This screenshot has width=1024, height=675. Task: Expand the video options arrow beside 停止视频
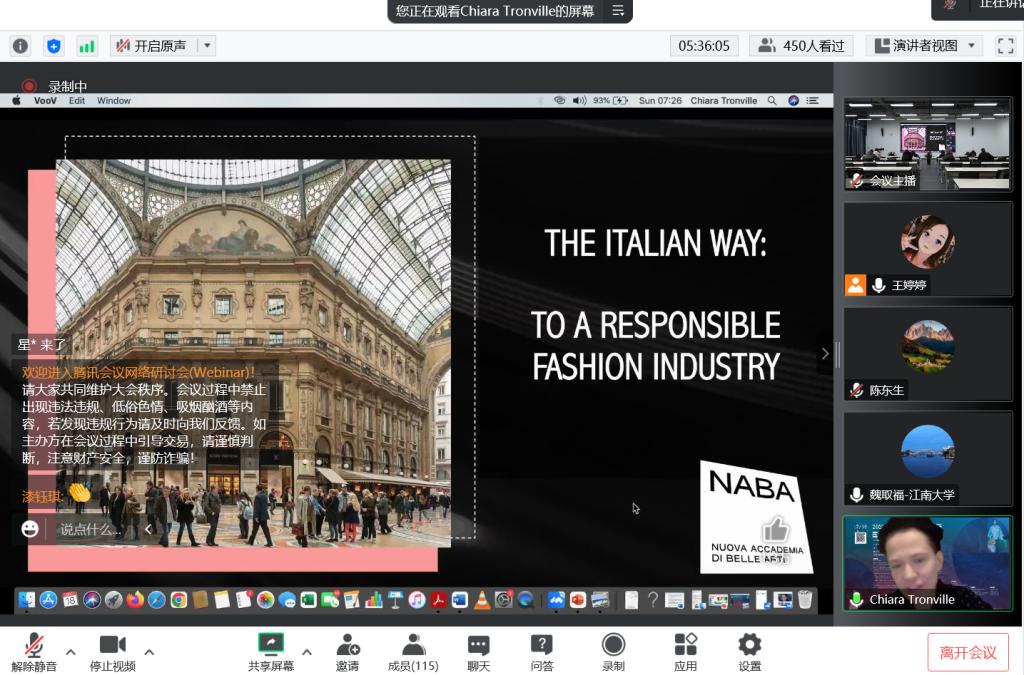point(149,652)
